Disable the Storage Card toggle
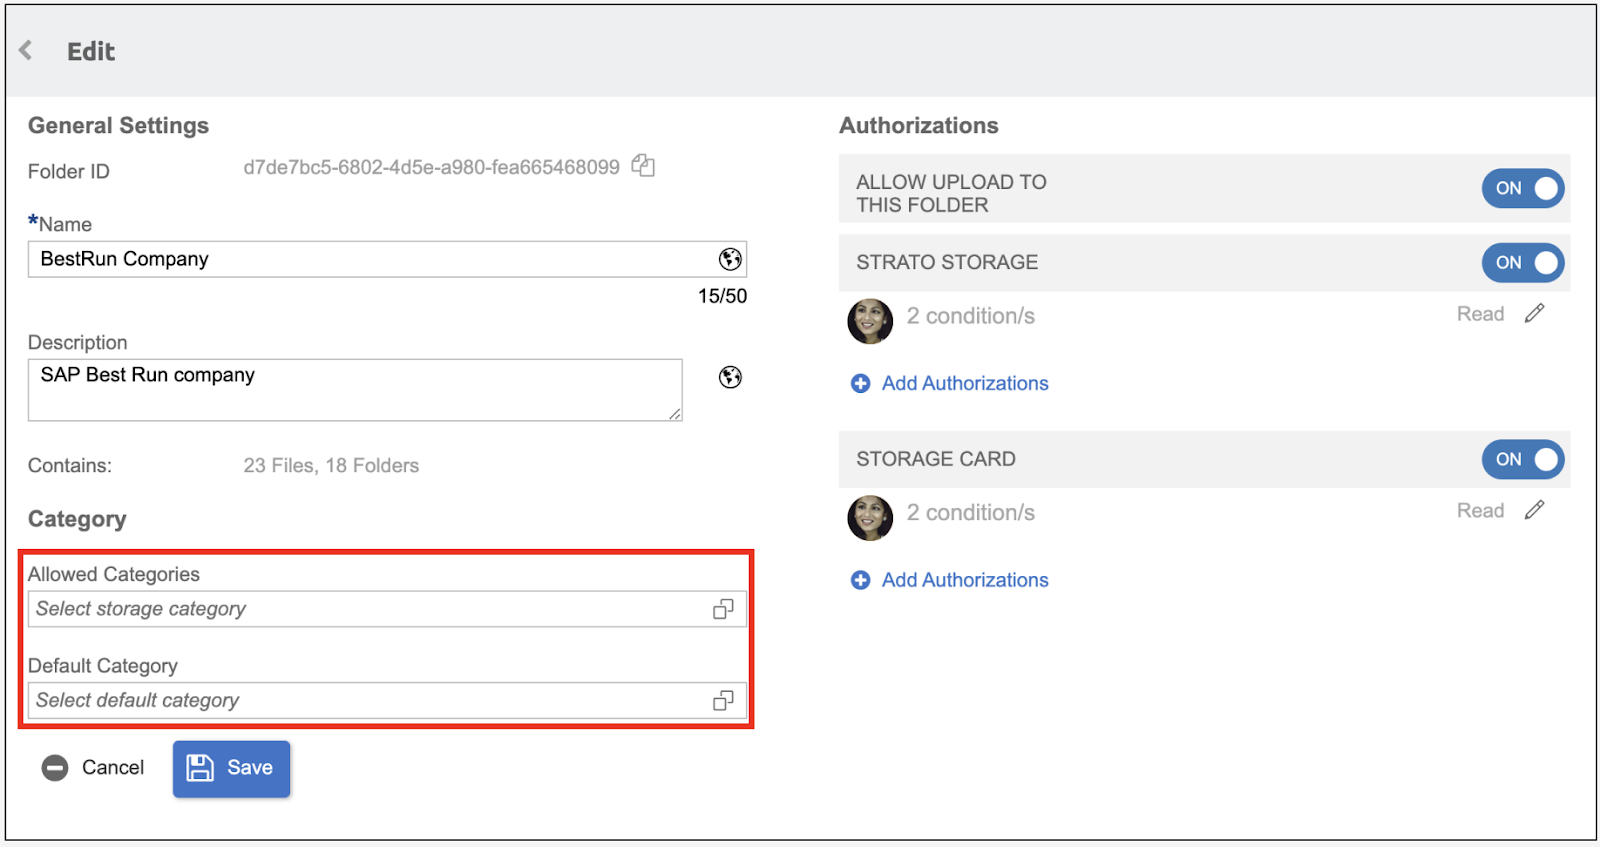 1522,460
